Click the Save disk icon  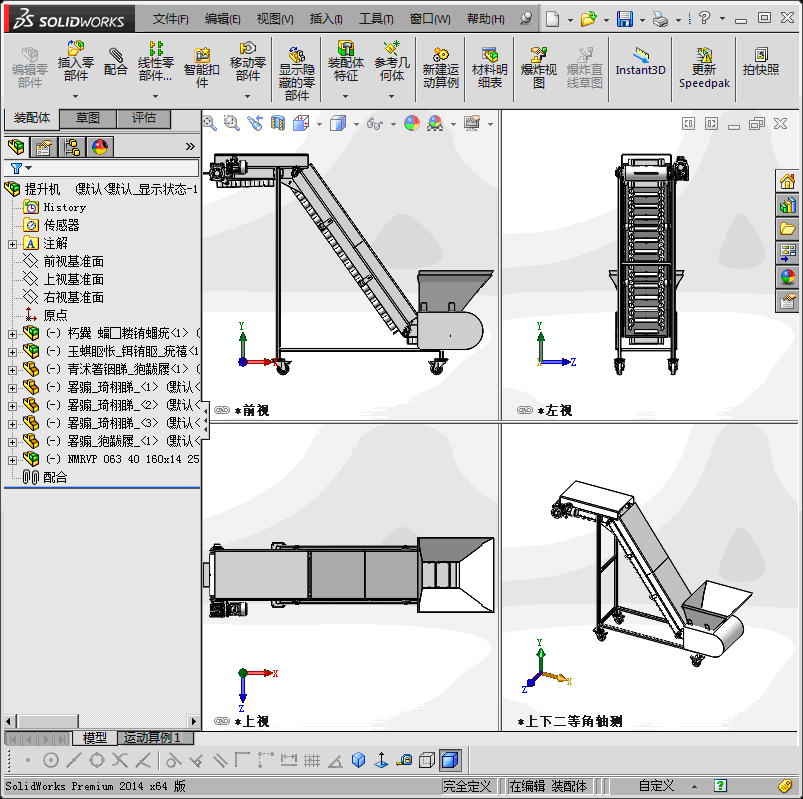click(625, 19)
